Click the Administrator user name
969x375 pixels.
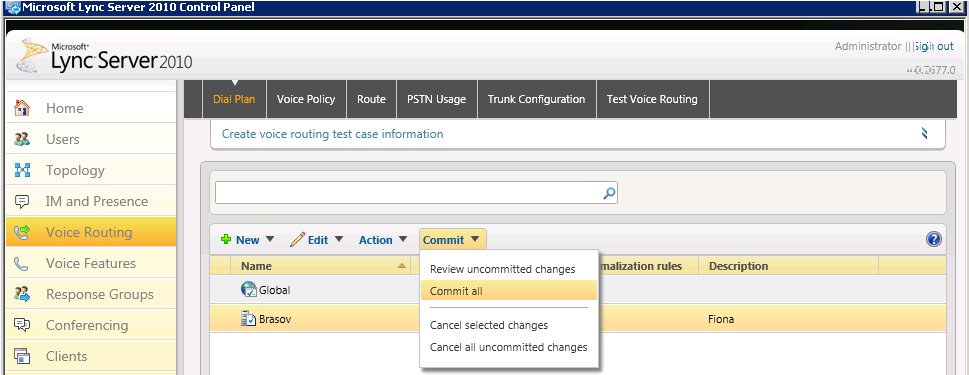(868, 46)
